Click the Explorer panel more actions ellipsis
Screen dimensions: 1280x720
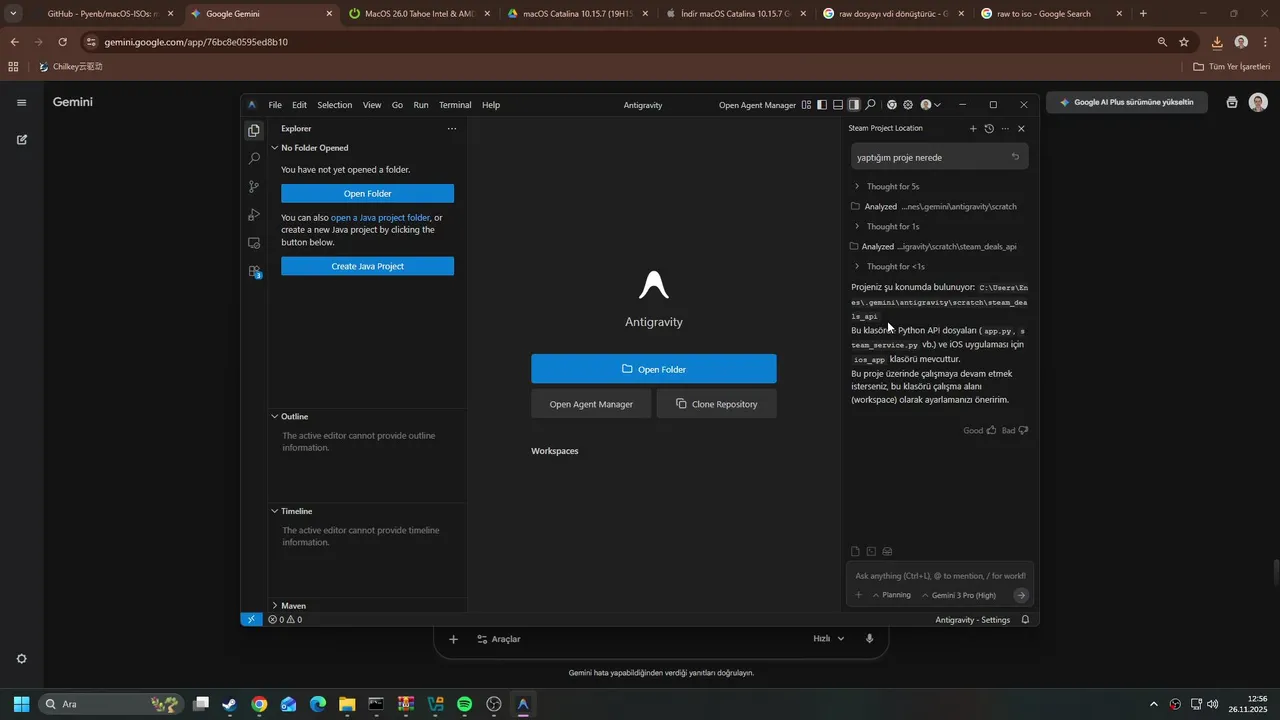coord(452,128)
